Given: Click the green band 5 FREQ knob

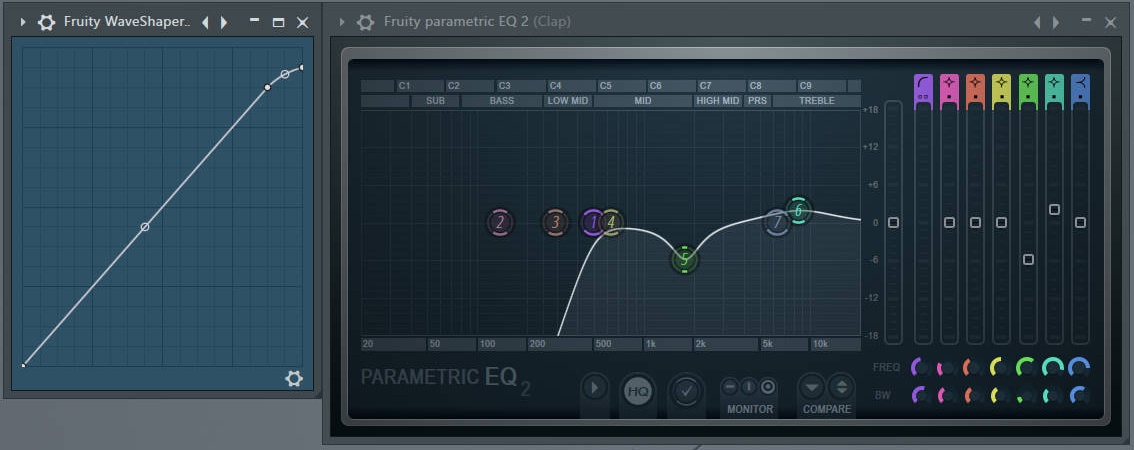Looking at the screenshot, I should click(1026, 368).
